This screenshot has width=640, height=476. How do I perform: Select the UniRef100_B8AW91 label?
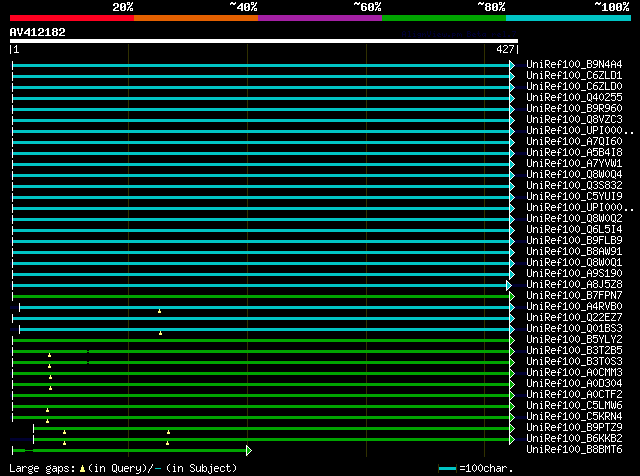click(574, 252)
